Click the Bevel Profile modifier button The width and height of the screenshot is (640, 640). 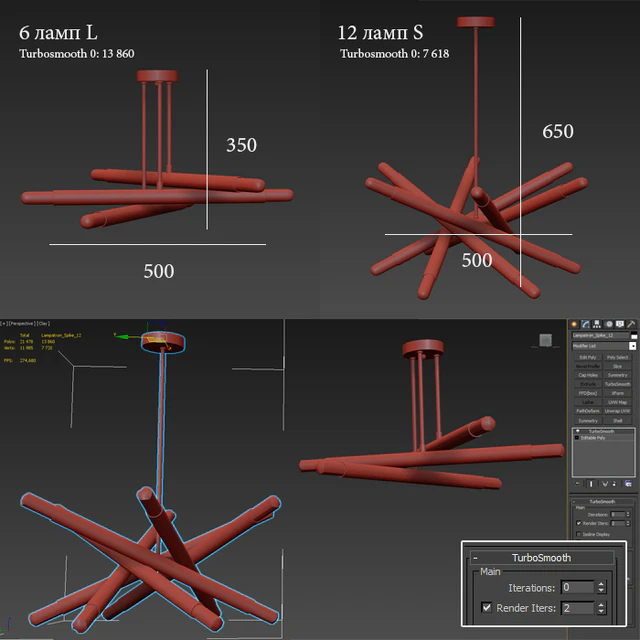pos(588,366)
